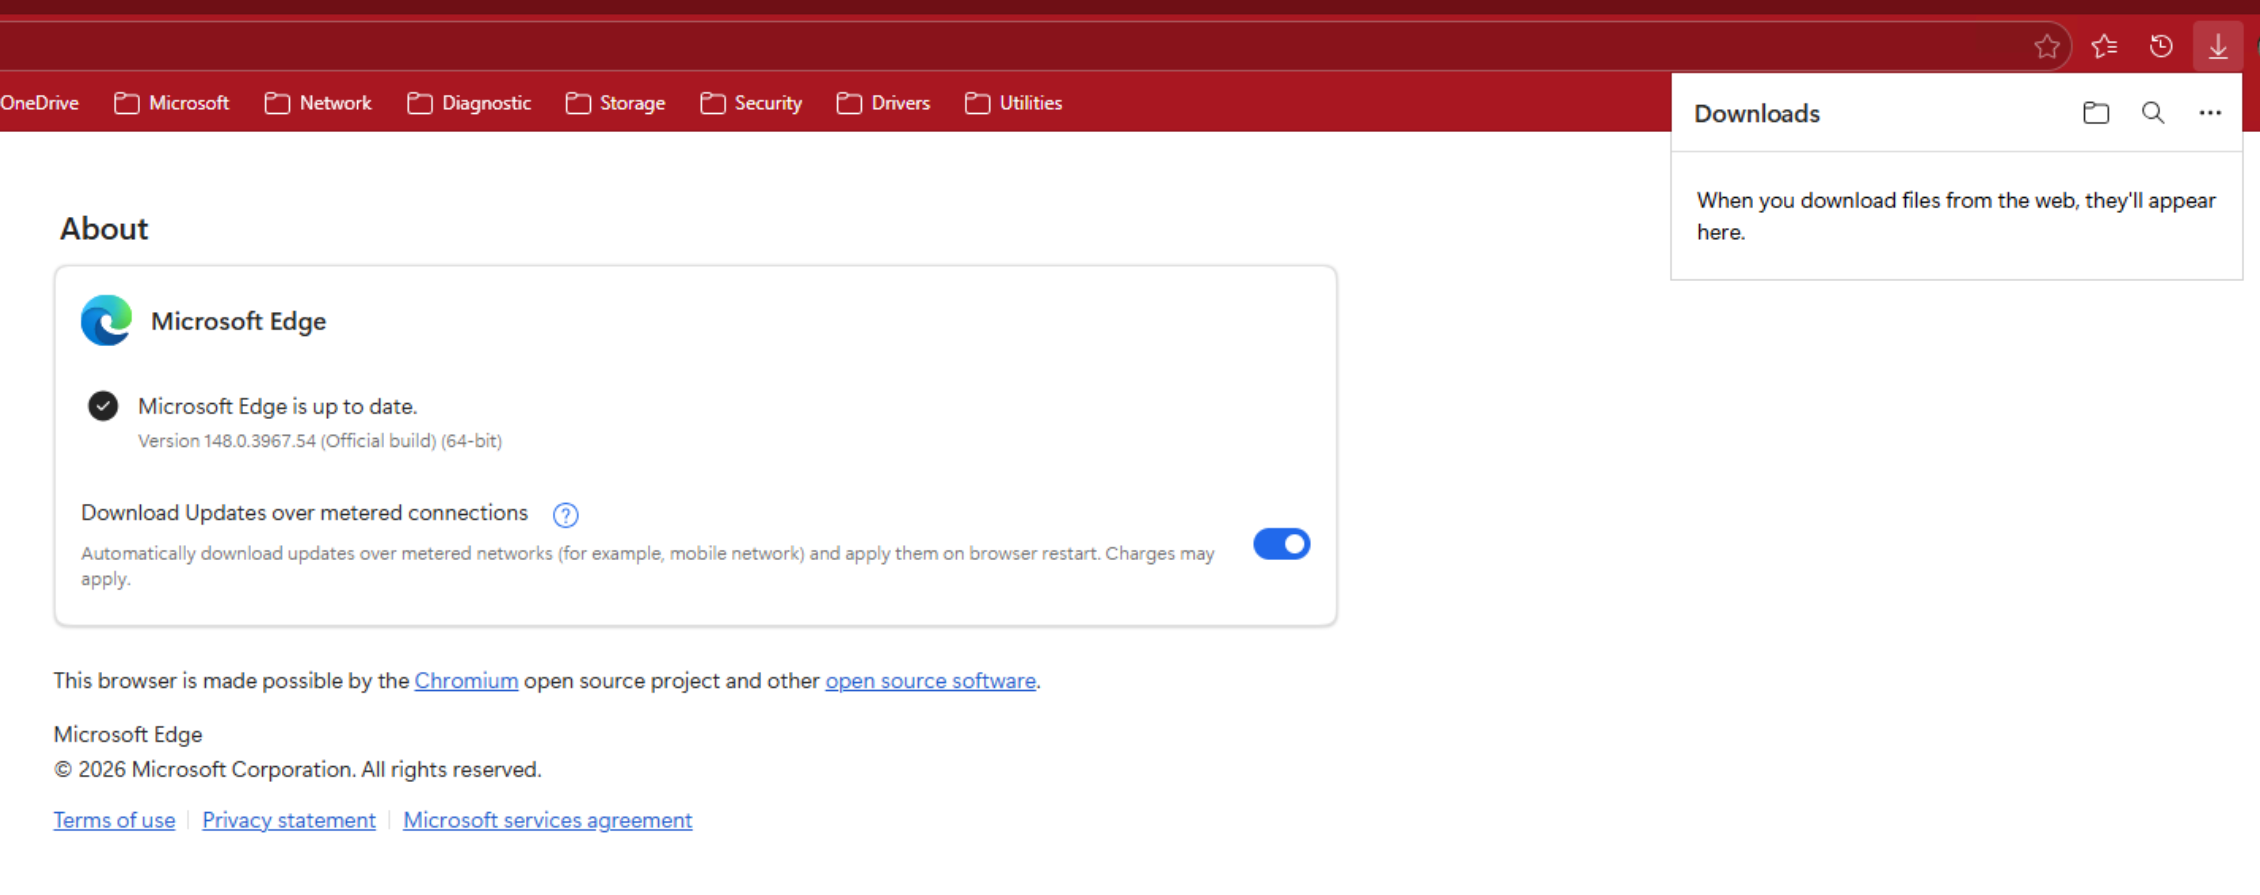Click the 2026 Microsoft Corporation copyright text

coord(298,770)
